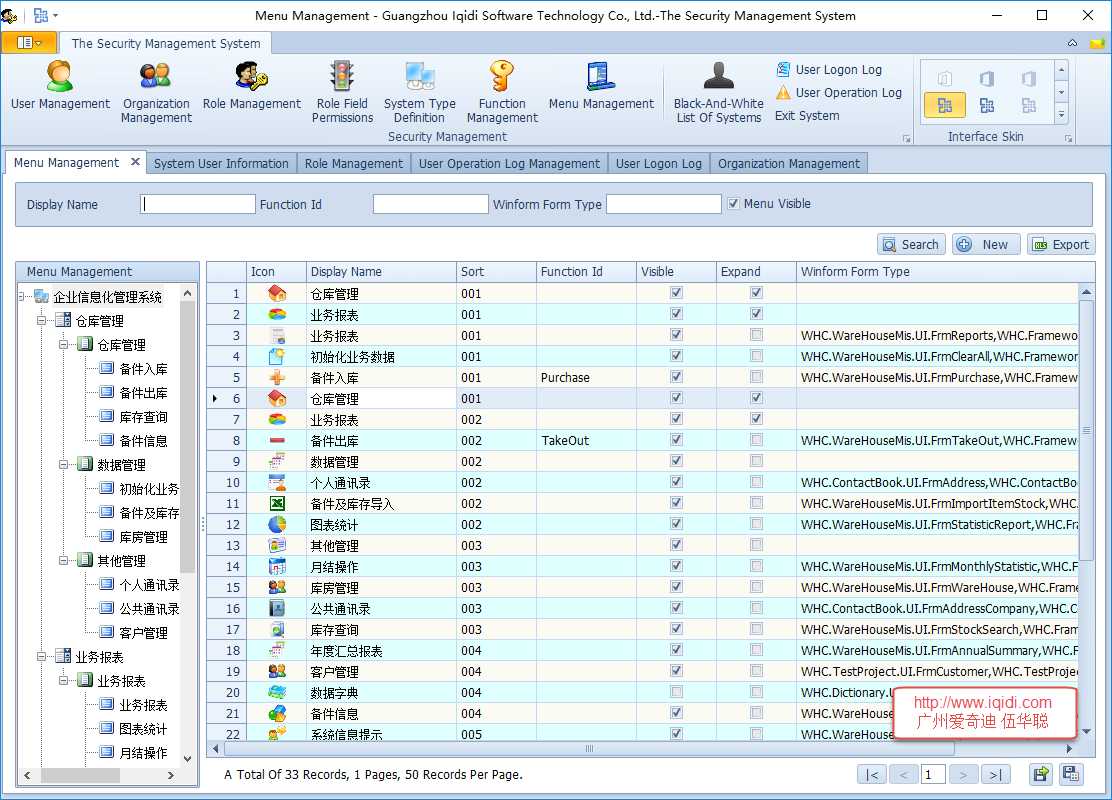Toggle Expand checkbox in row 2

(757, 313)
